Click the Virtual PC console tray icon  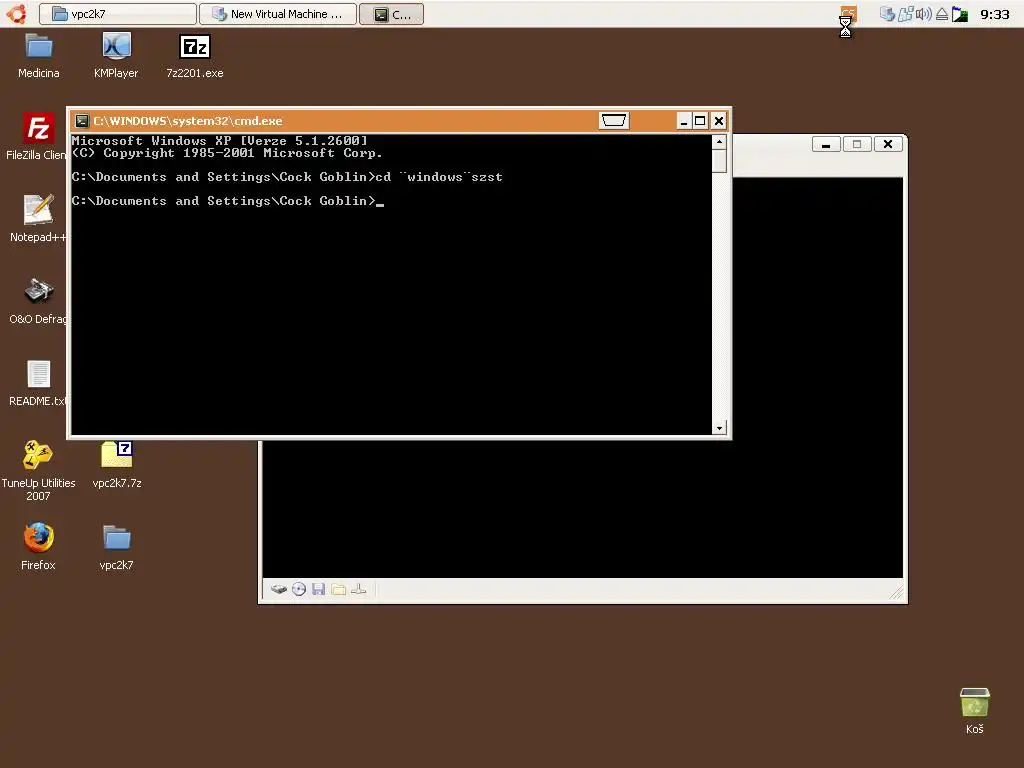coord(887,14)
